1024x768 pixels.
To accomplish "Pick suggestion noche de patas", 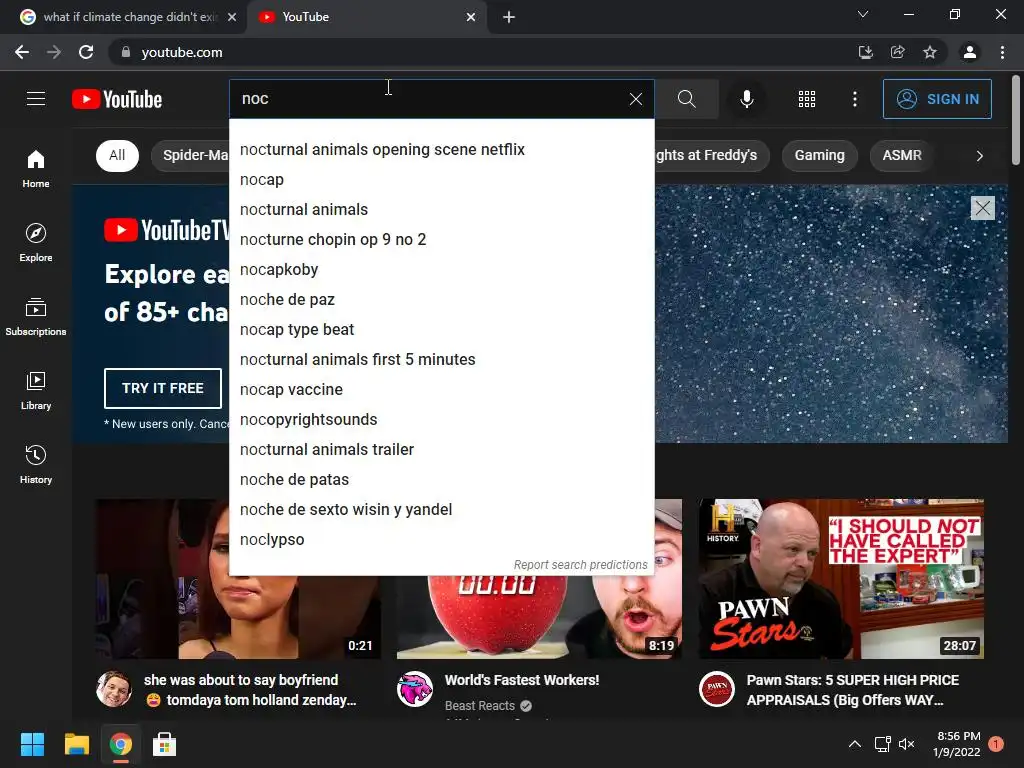I will click(x=441, y=480).
